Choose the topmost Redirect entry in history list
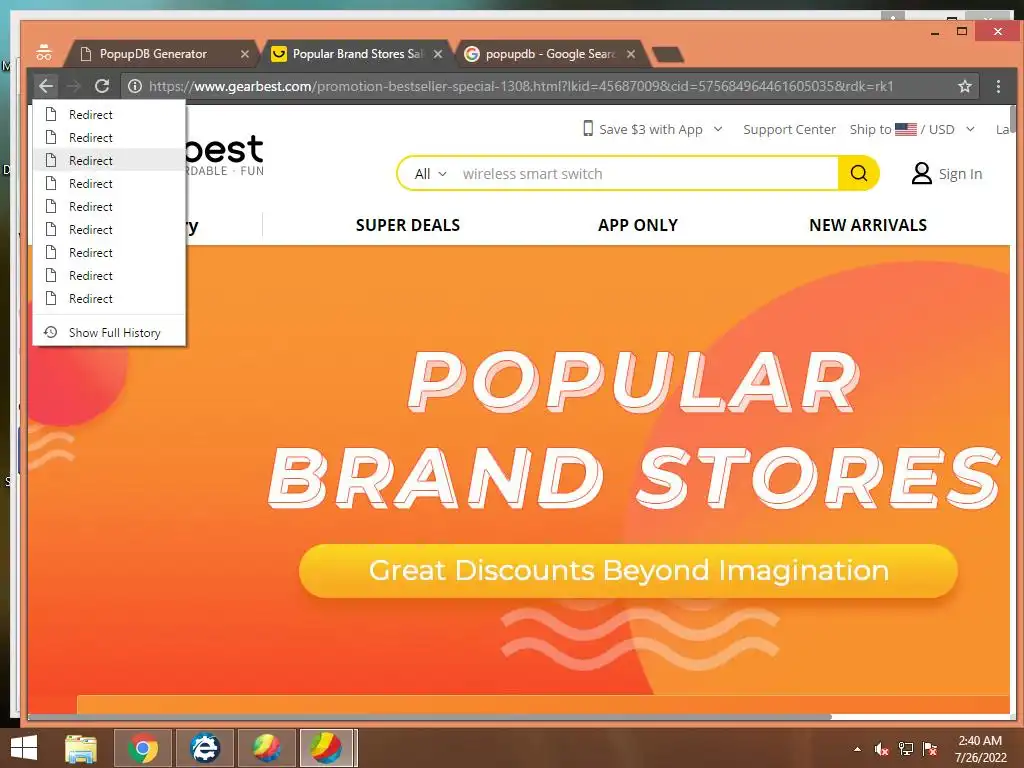 (x=109, y=114)
